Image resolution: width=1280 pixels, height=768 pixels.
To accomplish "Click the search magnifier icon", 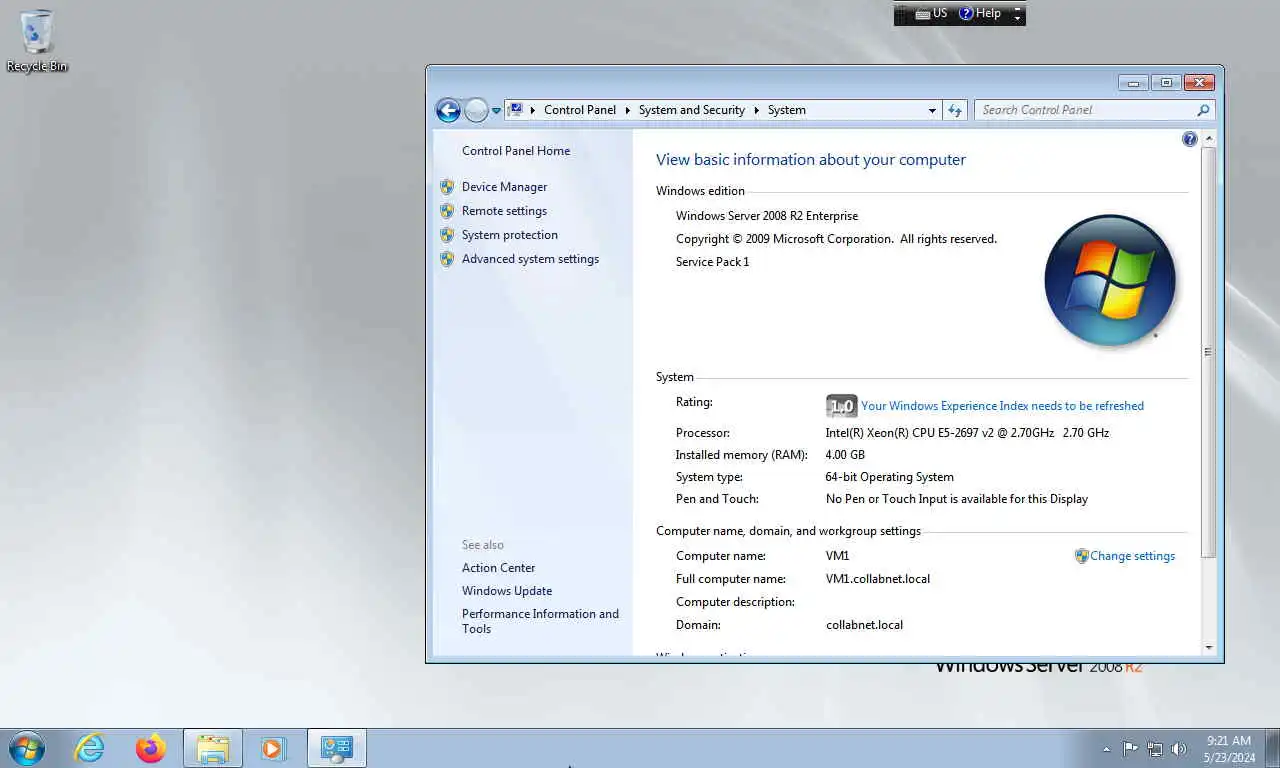I will [x=1203, y=110].
